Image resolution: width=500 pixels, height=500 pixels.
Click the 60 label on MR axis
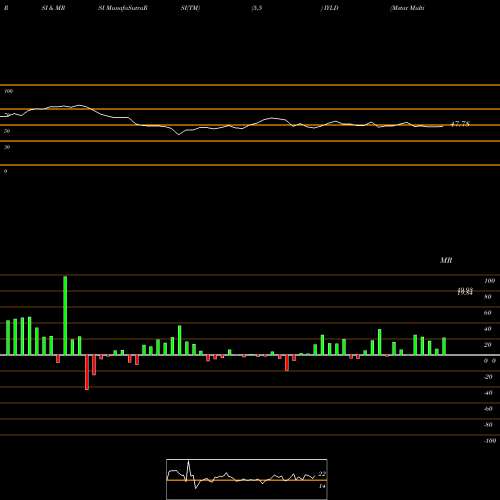pyautogui.click(x=488, y=313)
